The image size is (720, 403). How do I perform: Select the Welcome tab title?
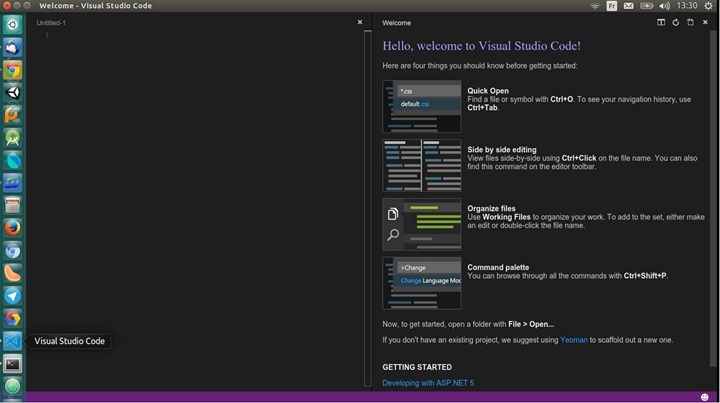pyautogui.click(x=397, y=22)
